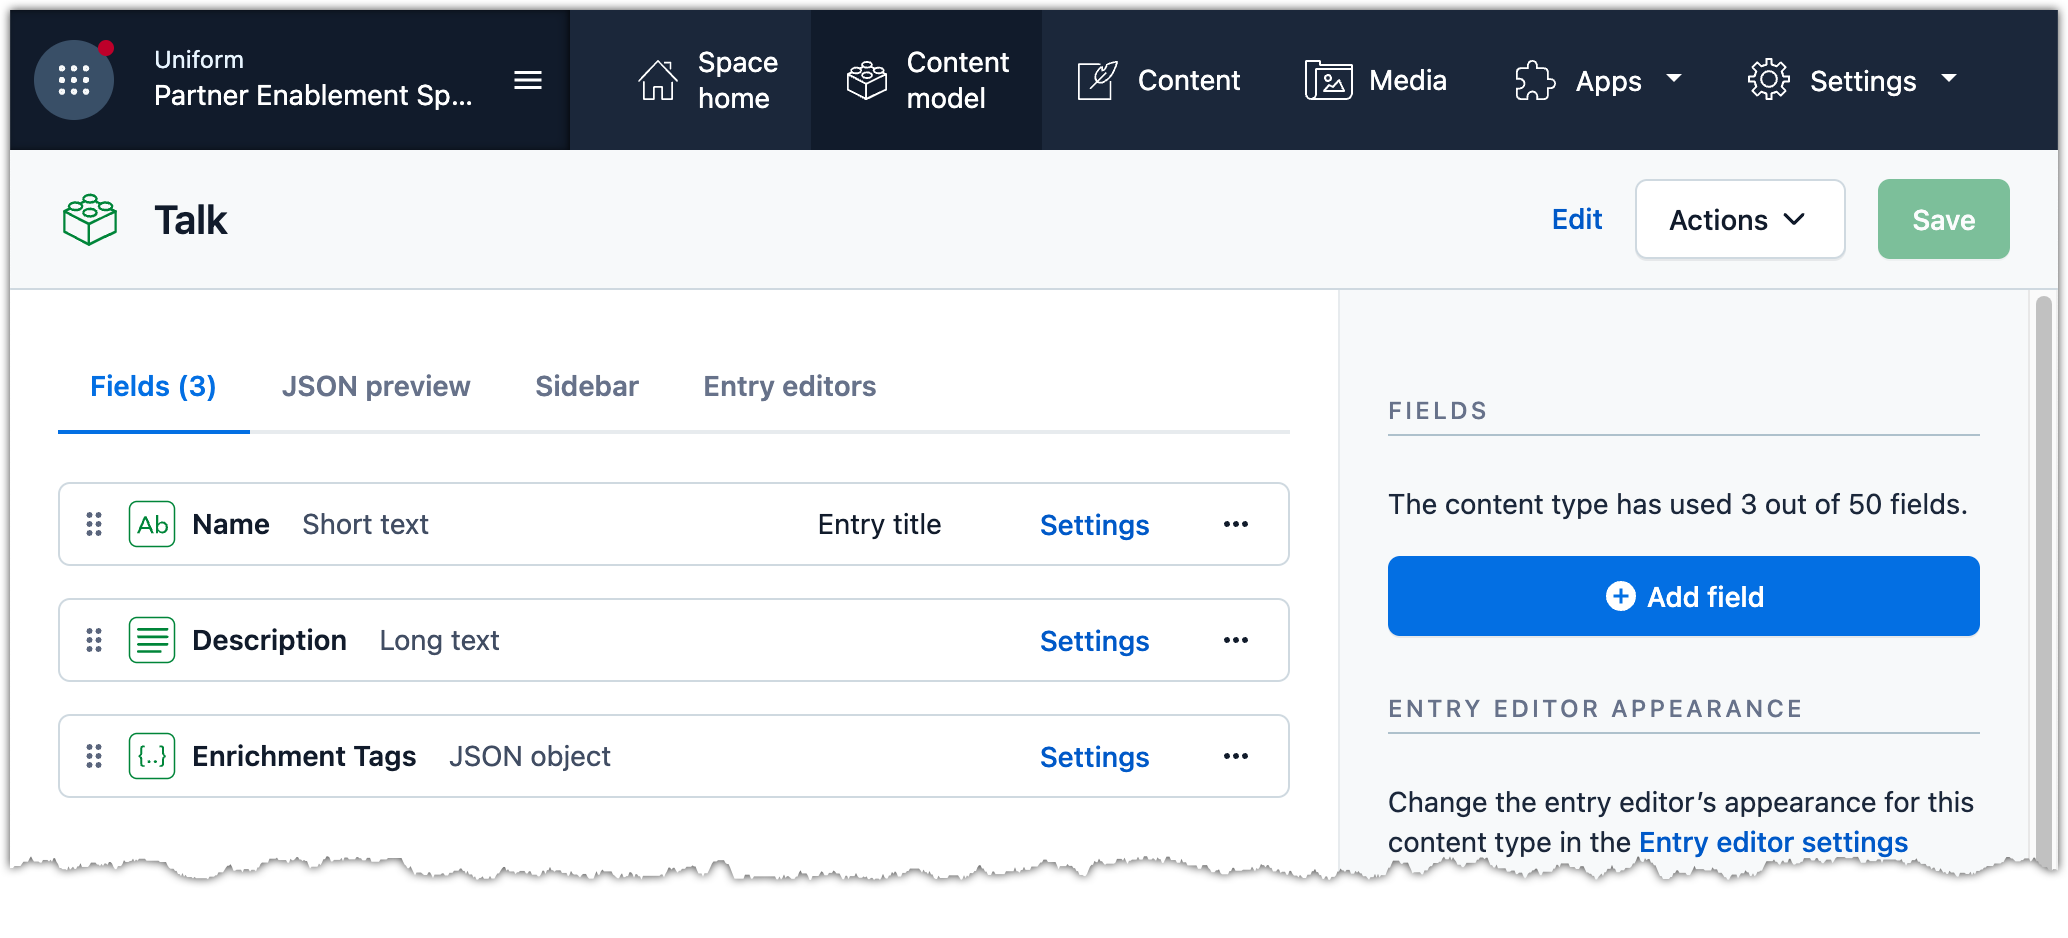Screen dimensions: 2068x938
Task: Open more options for Description field
Action: pyautogui.click(x=1236, y=640)
